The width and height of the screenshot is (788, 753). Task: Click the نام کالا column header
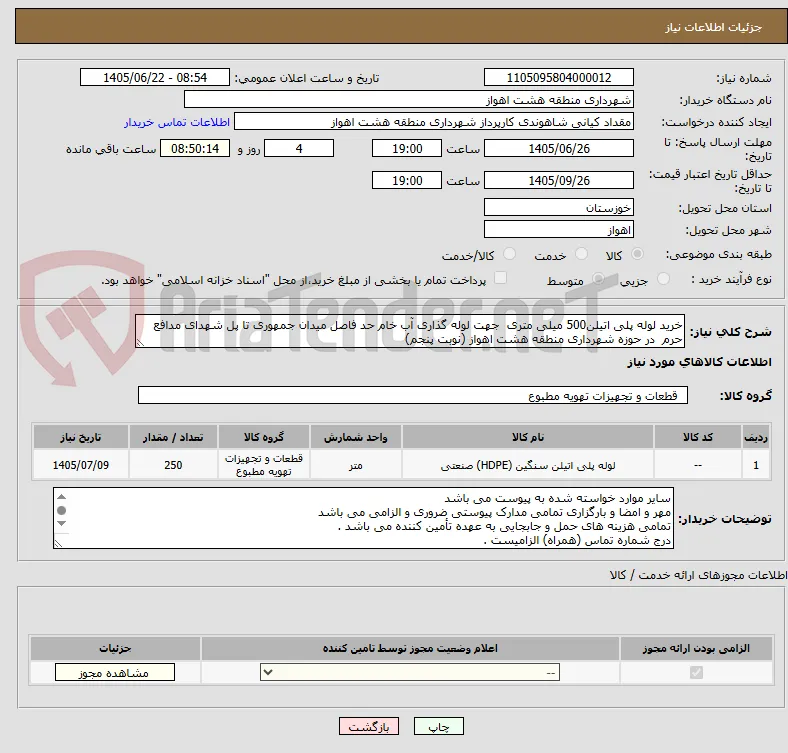[x=528, y=437]
